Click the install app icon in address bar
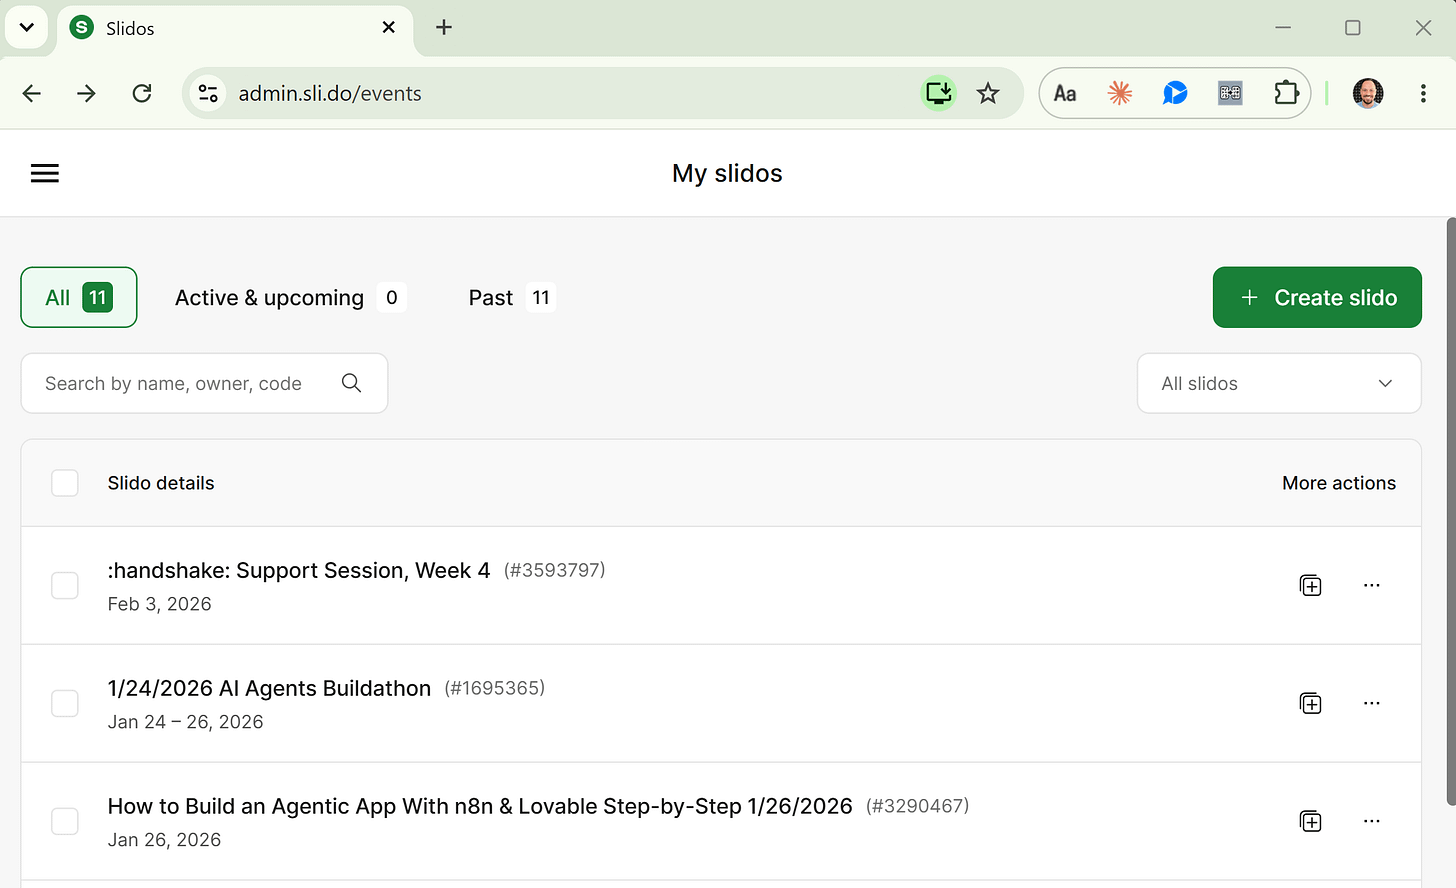Viewport: 1456px width, 888px height. 938,93
